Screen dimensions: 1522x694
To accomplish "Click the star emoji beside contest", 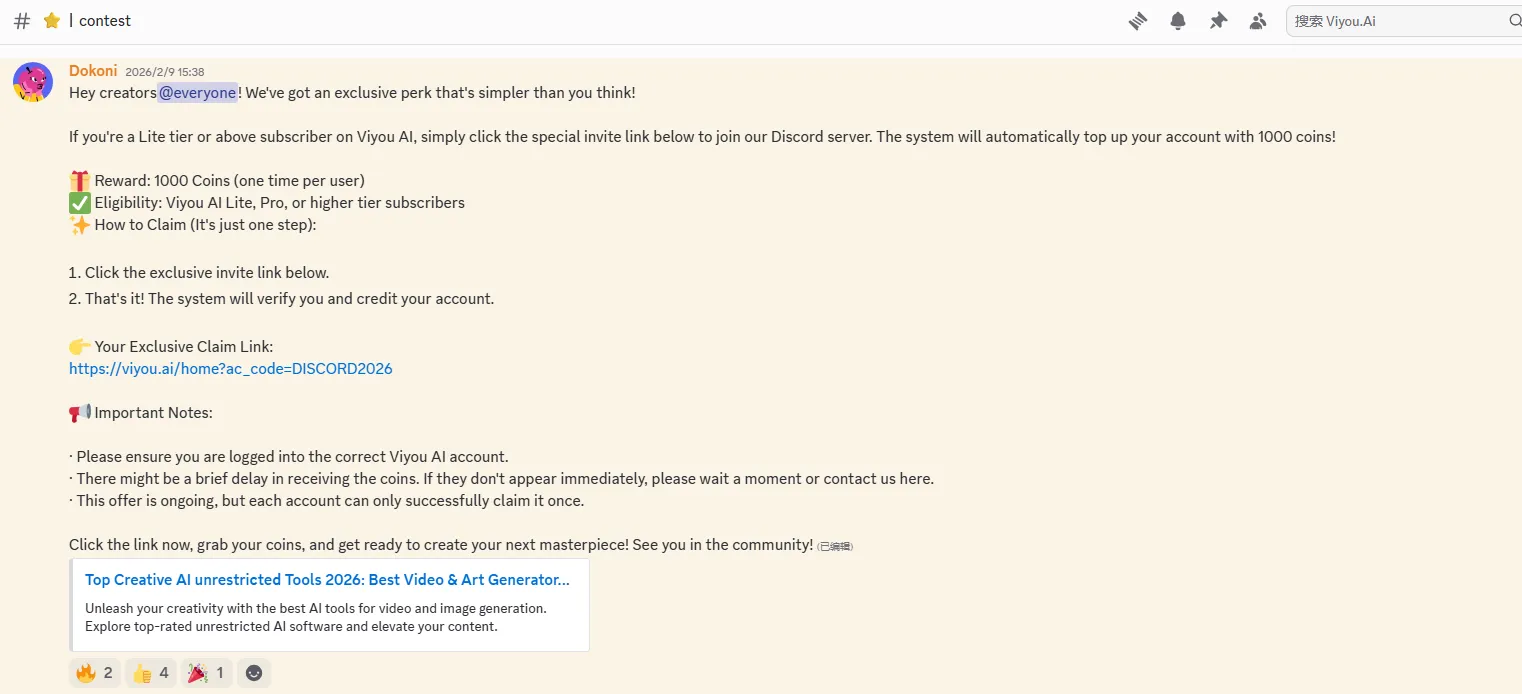I will pyautogui.click(x=52, y=20).
